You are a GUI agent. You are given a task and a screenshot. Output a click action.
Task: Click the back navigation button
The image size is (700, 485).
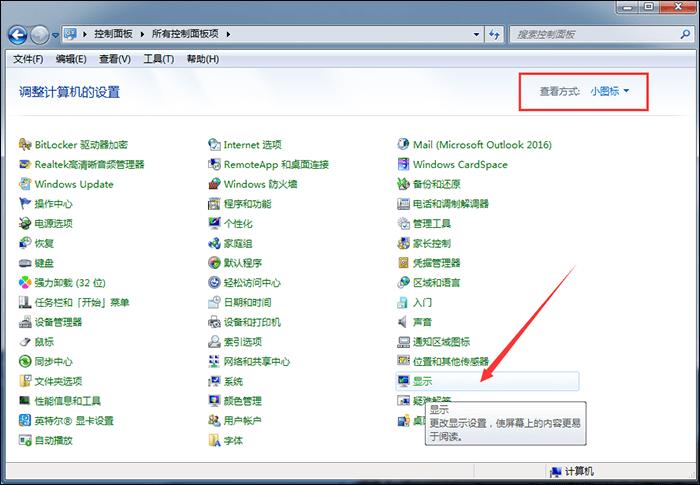point(18,35)
